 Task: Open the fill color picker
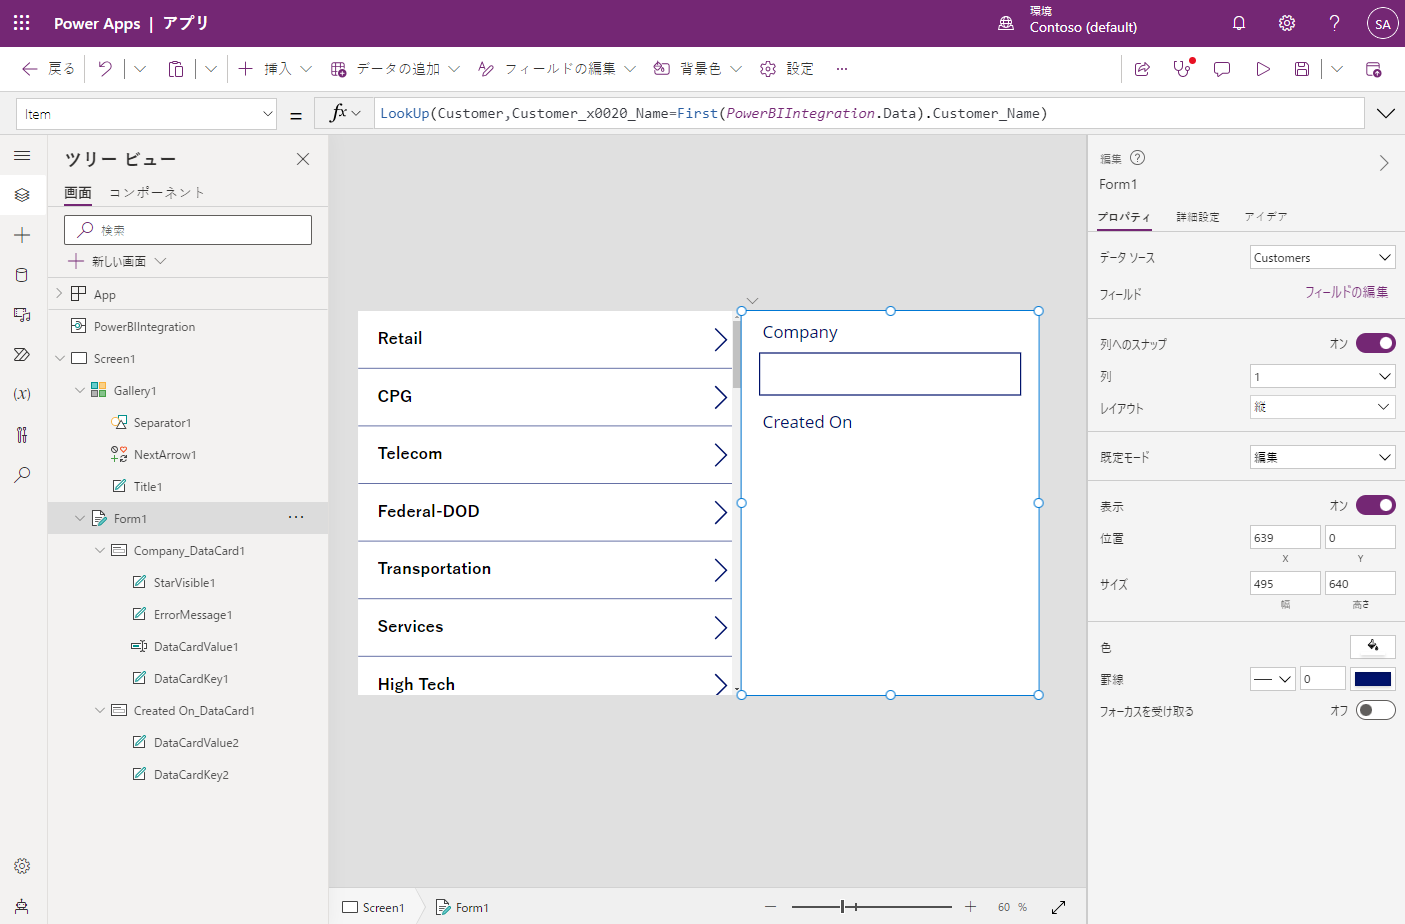coord(1373,646)
